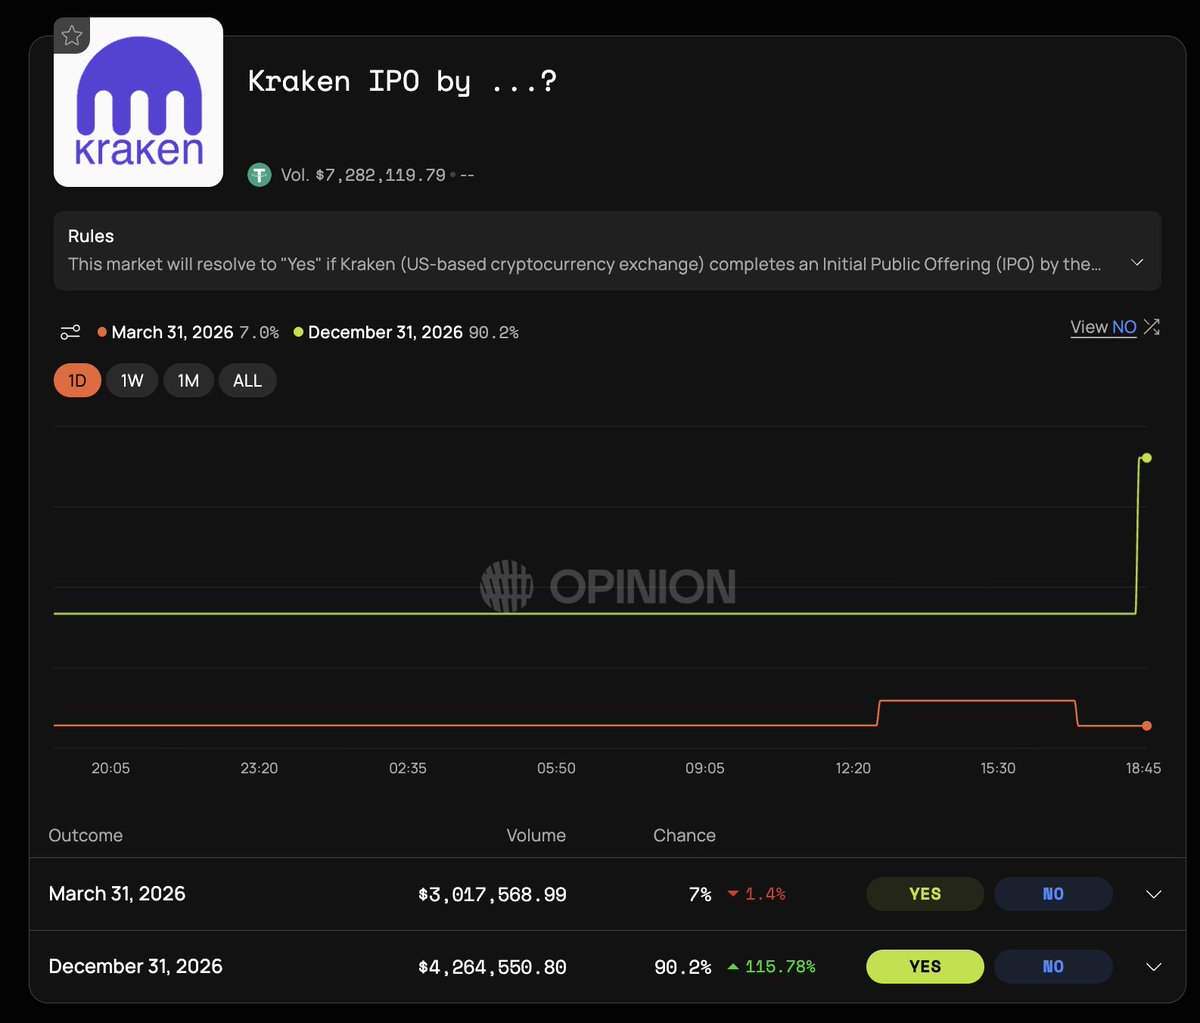Screen dimensions: 1200x1023
Task: Buy YES for March 31, 2026
Action: pyautogui.click(x=925, y=894)
